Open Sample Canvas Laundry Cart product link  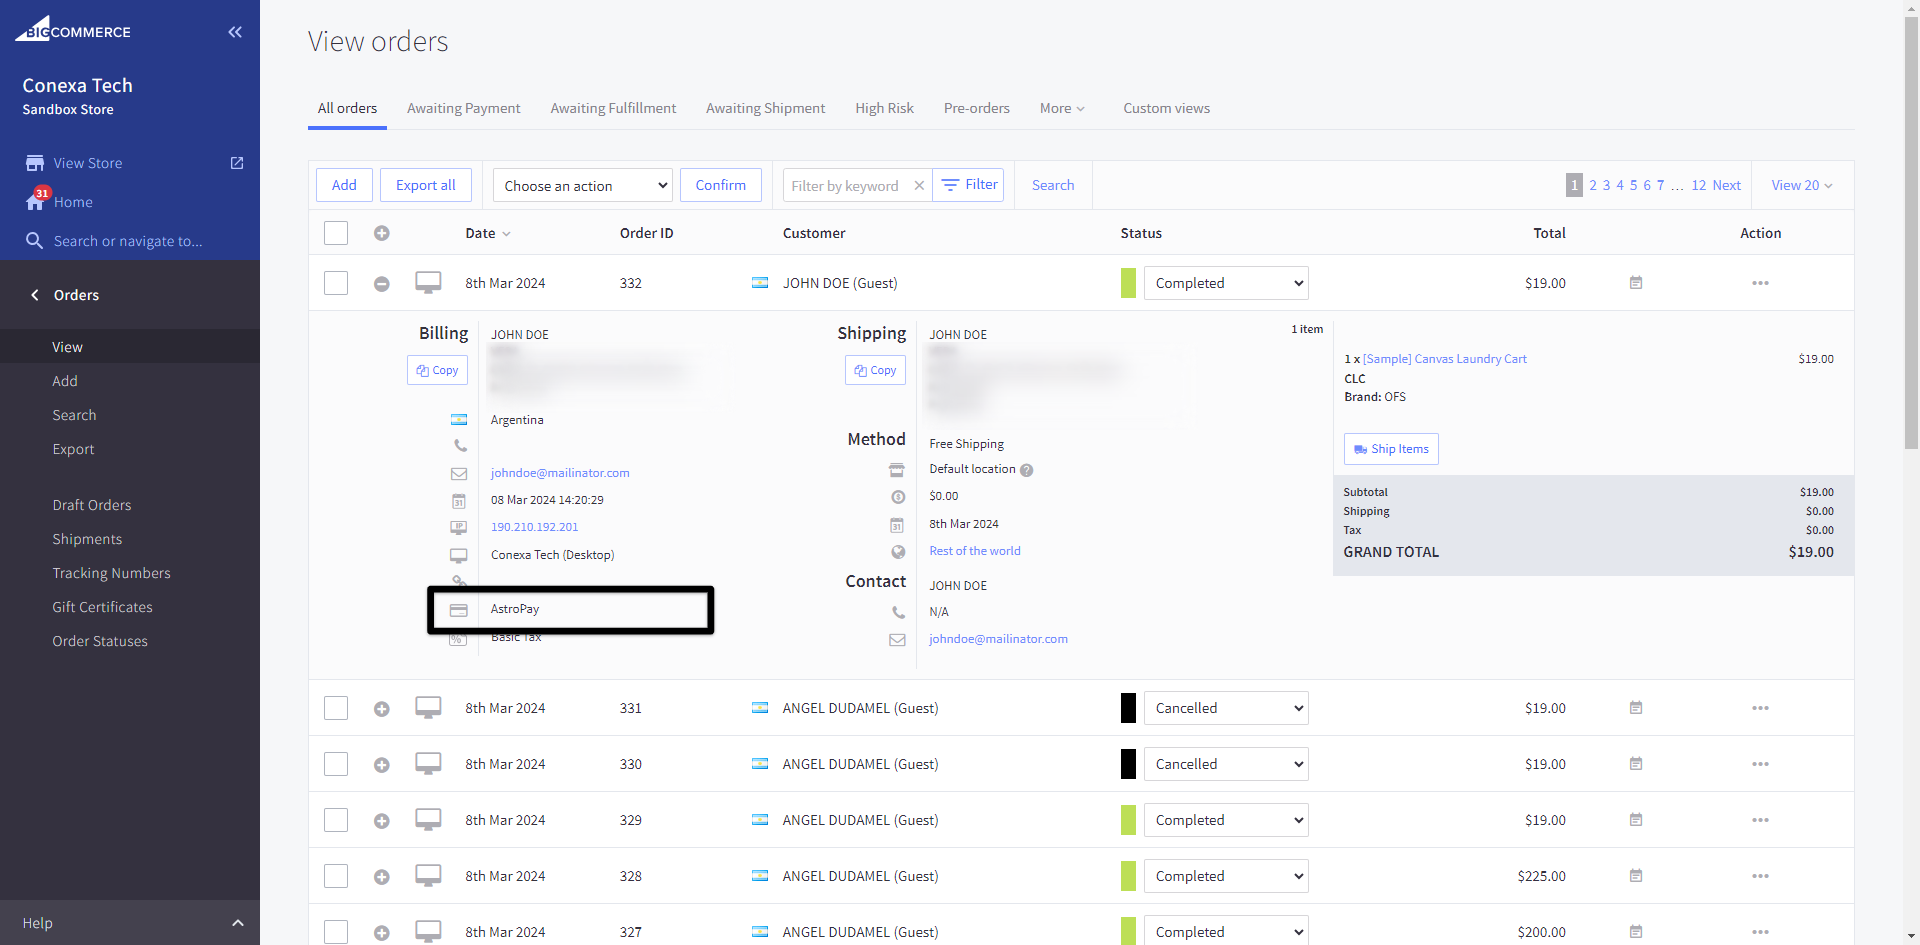pyautogui.click(x=1444, y=359)
